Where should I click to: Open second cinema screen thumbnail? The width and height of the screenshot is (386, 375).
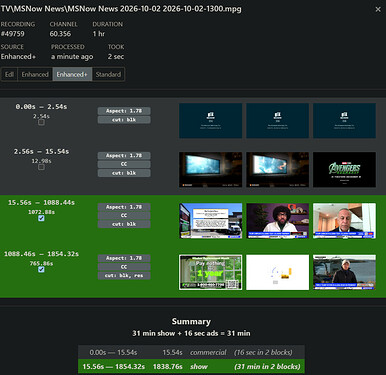click(x=278, y=170)
